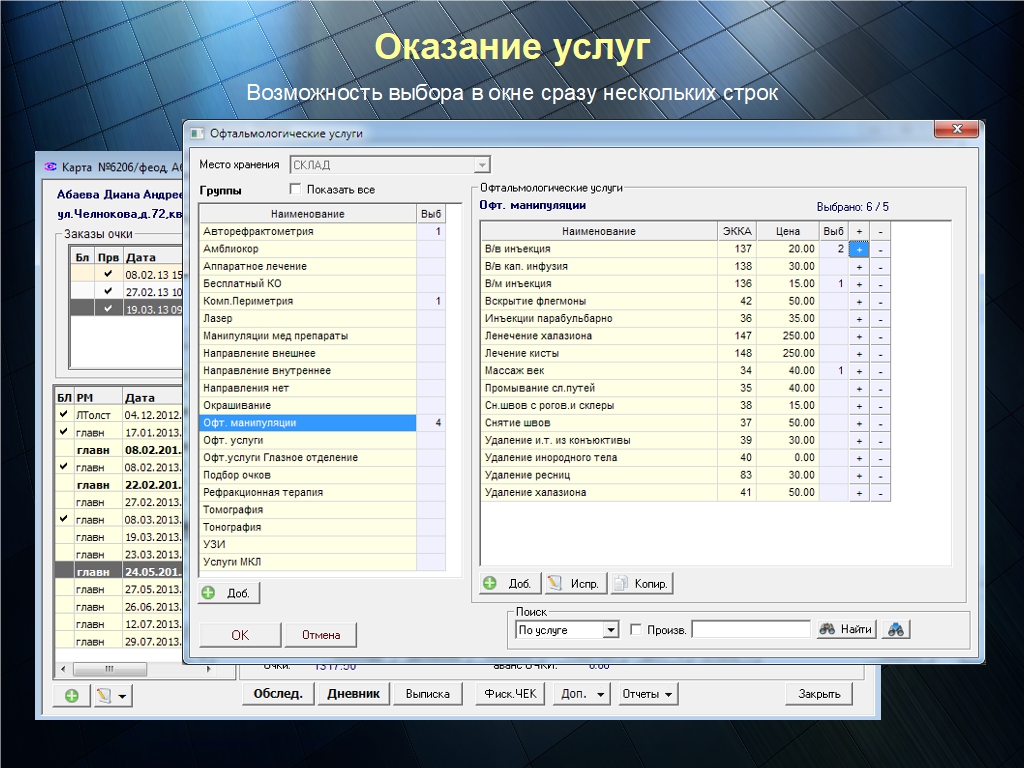Click the blue binoculars icon next to Найти
Image resolution: width=1024 pixels, height=768 pixels.
[896, 629]
